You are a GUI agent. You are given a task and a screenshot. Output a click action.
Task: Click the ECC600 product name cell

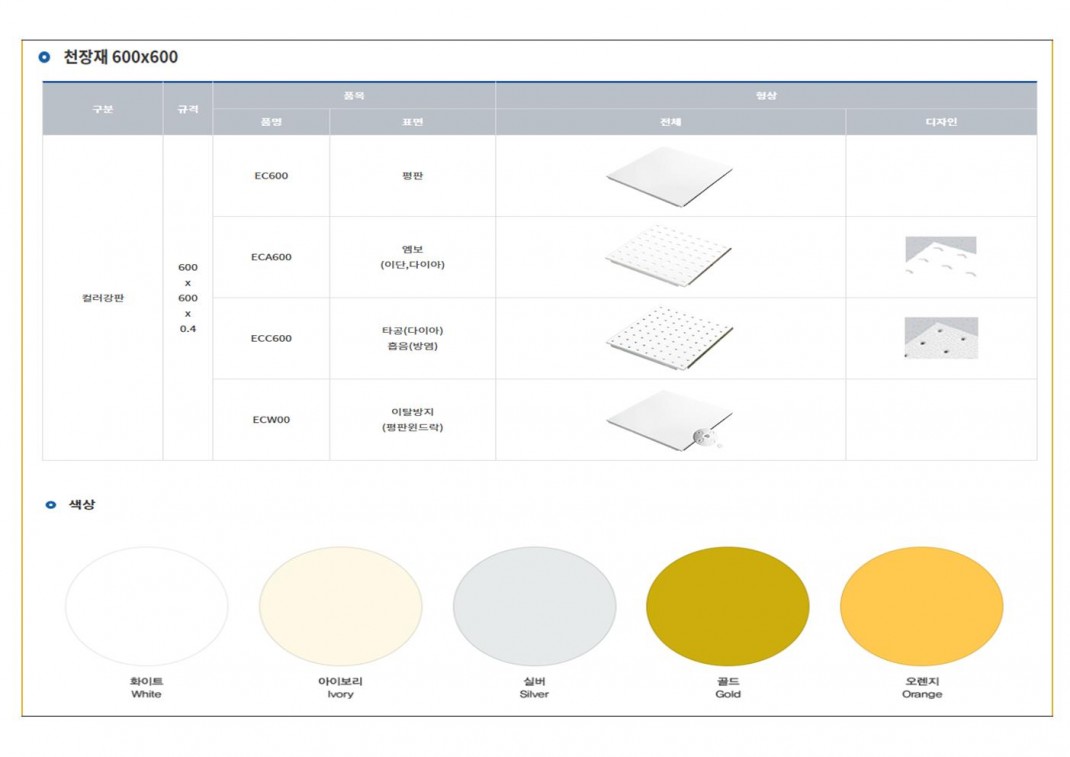click(x=271, y=338)
